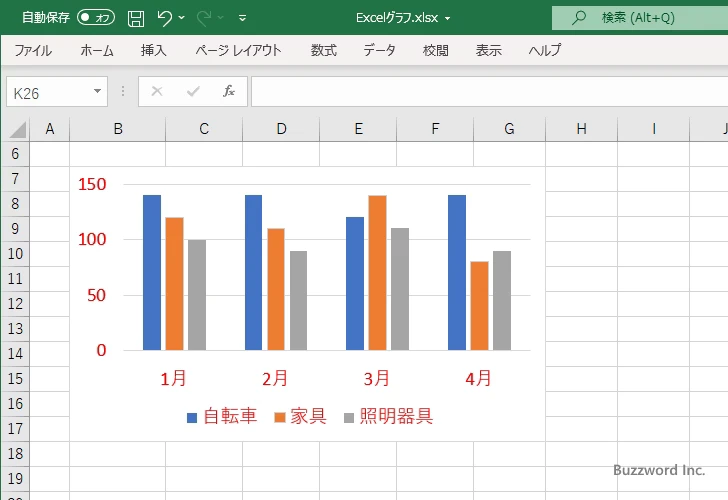The height and width of the screenshot is (500, 728).
Task: Select the orange 家具 bar for 3月
Action: pos(377,273)
